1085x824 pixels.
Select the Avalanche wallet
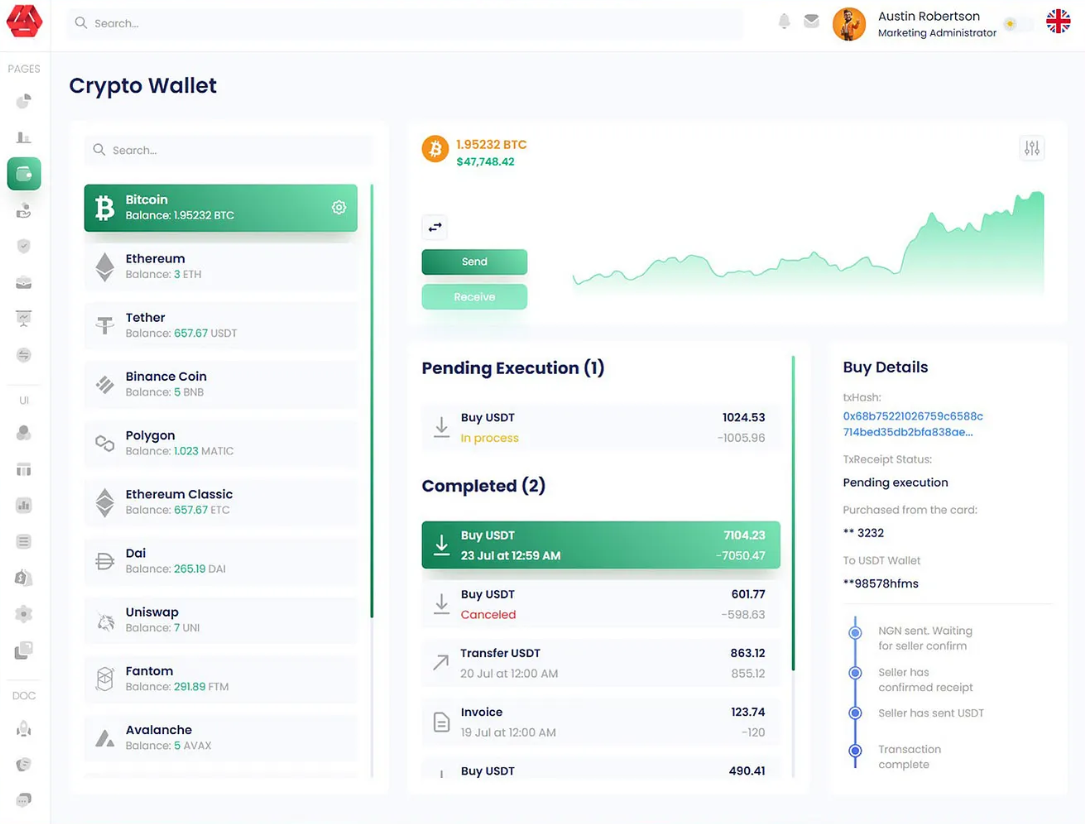coord(221,738)
